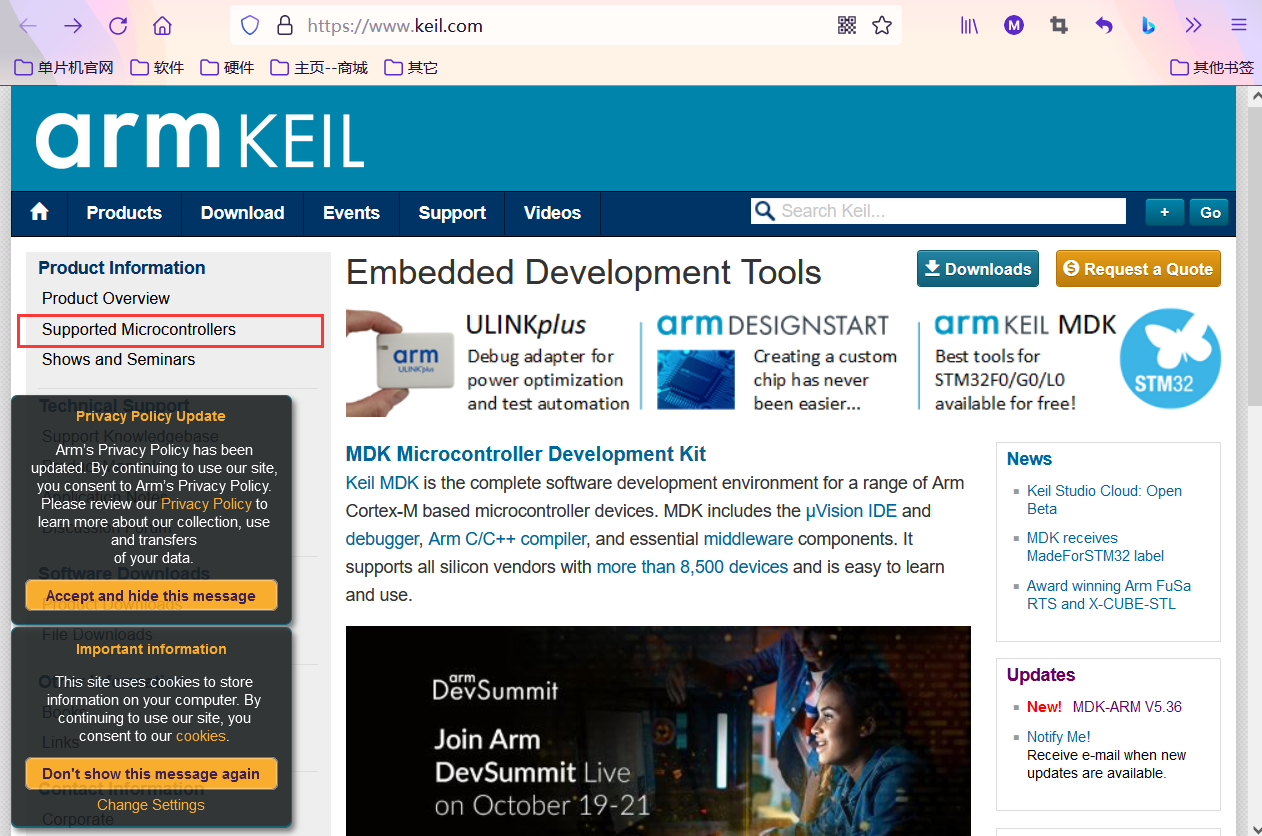Click the browser forward arrow
The width and height of the screenshot is (1262, 836).
73,25
